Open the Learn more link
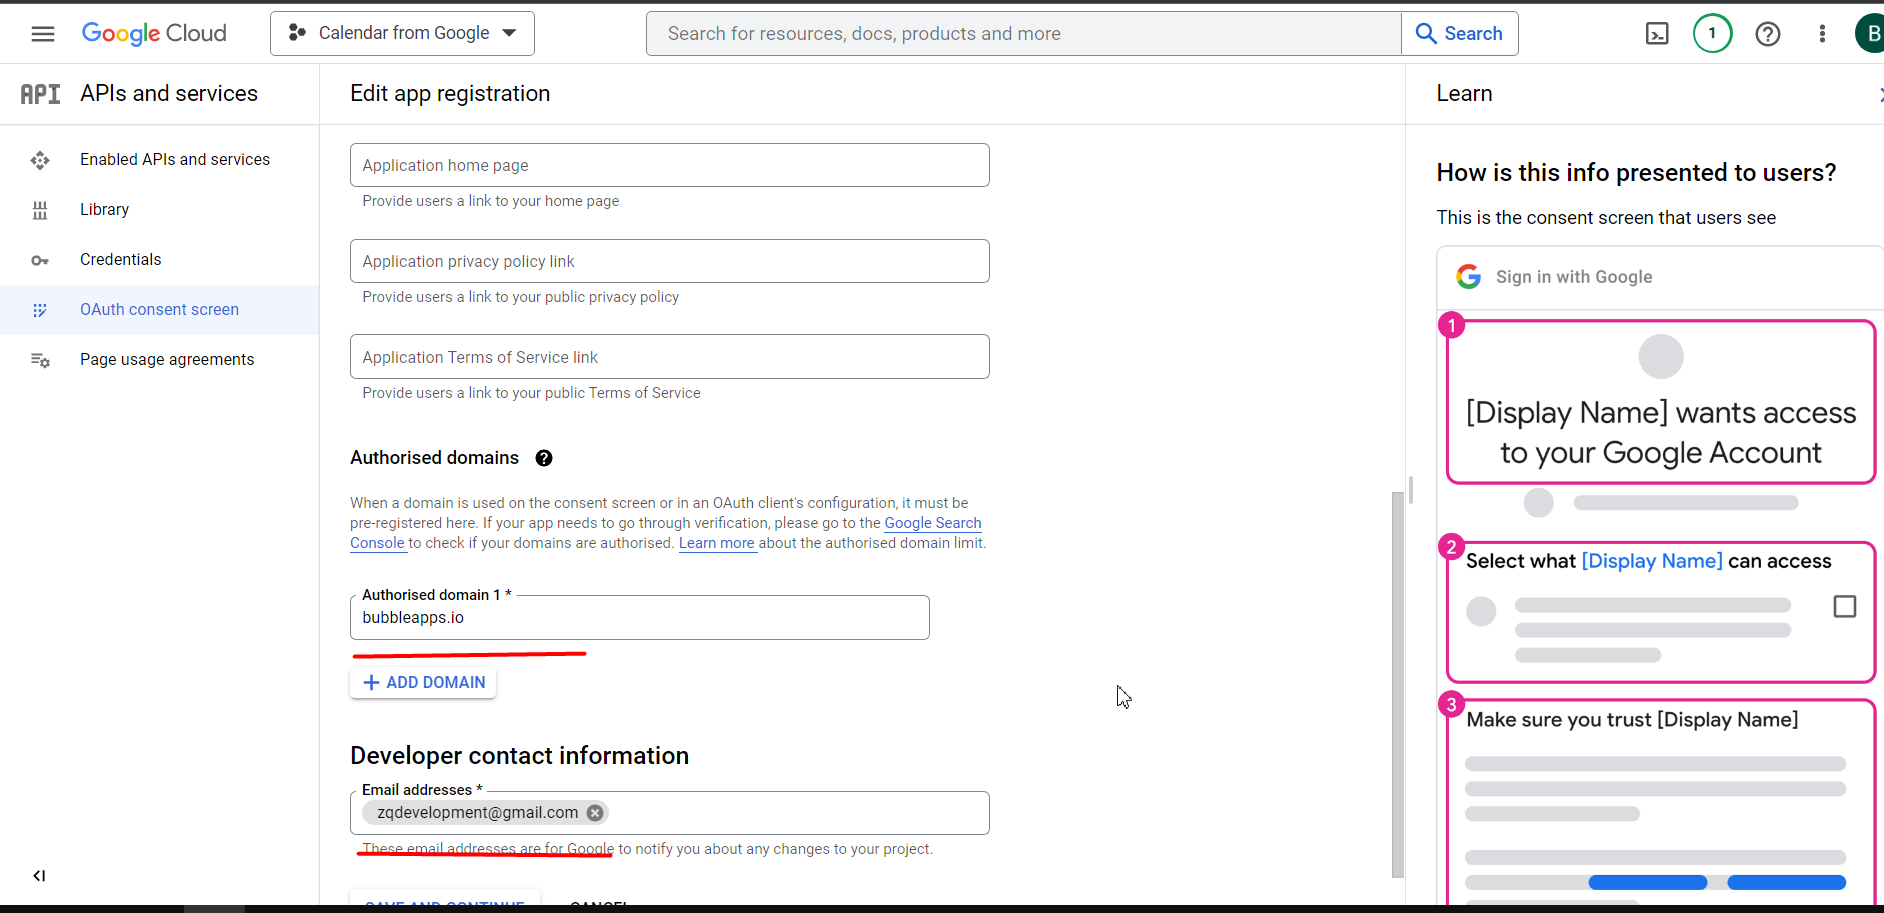Viewport: 1884px width, 913px height. 716,544
